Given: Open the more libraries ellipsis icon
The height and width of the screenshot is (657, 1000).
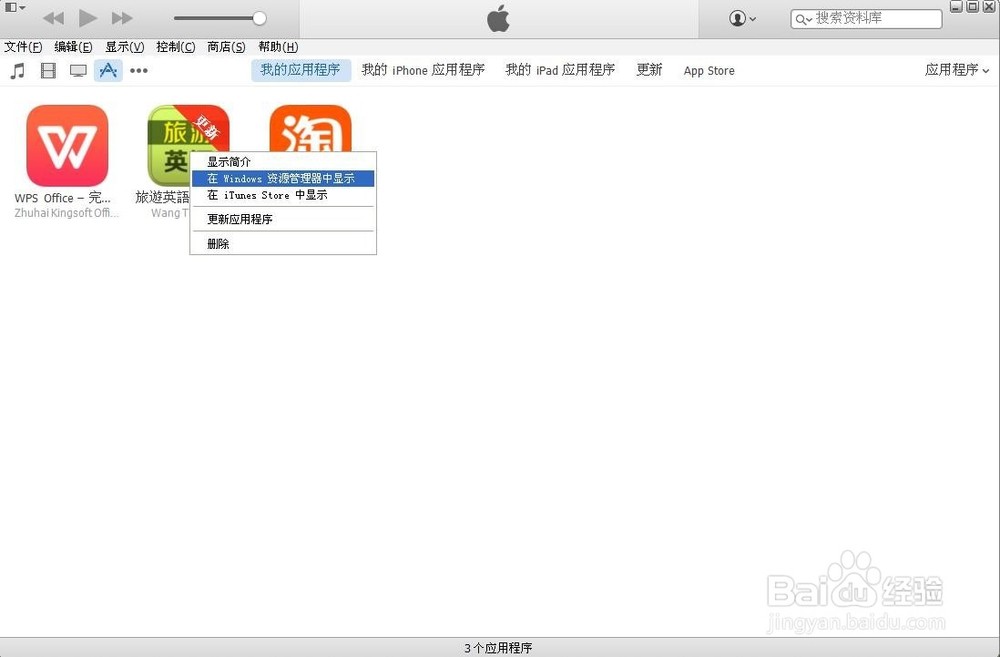Looking at the screenshot, I should (138, 70).
